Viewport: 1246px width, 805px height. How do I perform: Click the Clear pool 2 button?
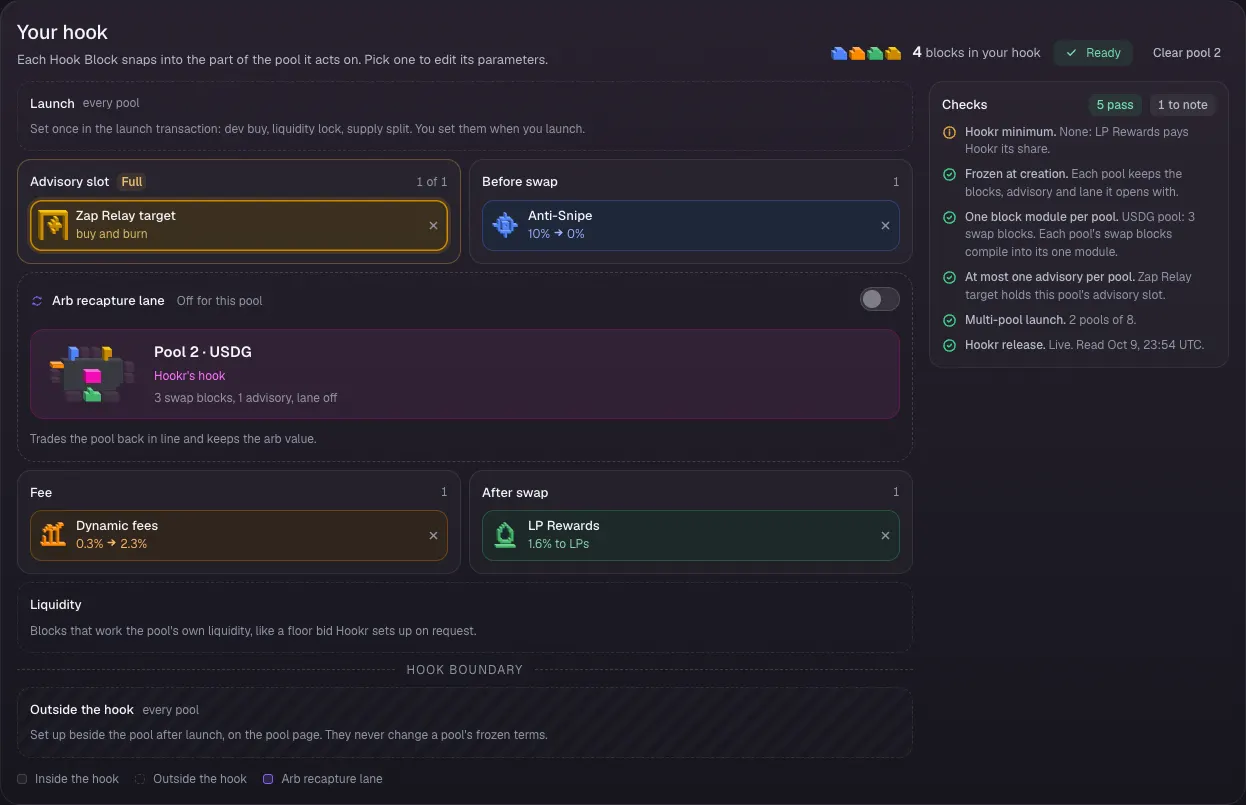[x=1187, y=53]
